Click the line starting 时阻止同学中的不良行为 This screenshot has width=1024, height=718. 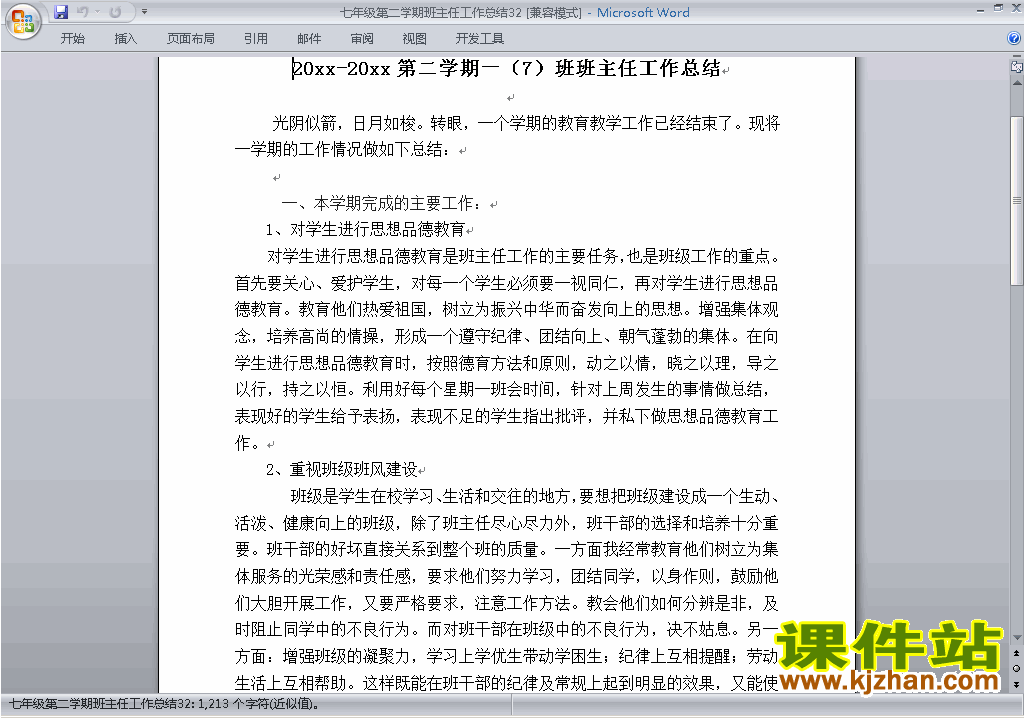coord(506,629)
